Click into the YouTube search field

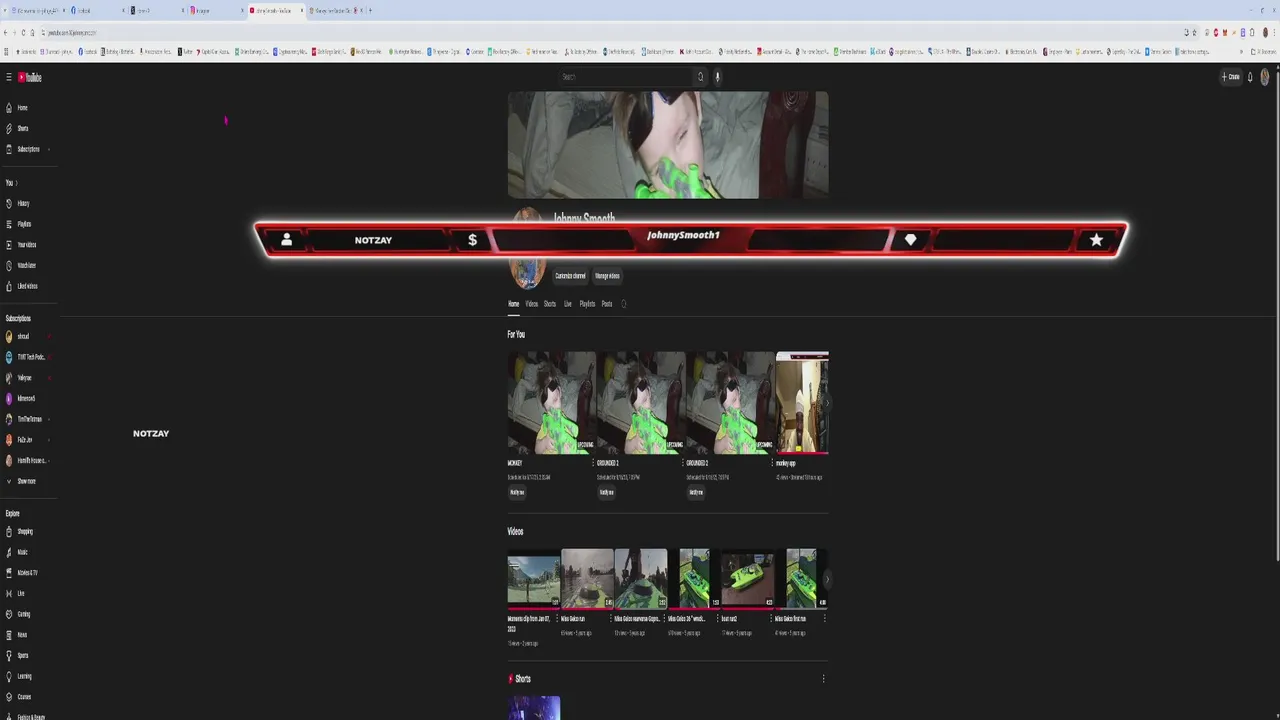(x=626, y=77)
